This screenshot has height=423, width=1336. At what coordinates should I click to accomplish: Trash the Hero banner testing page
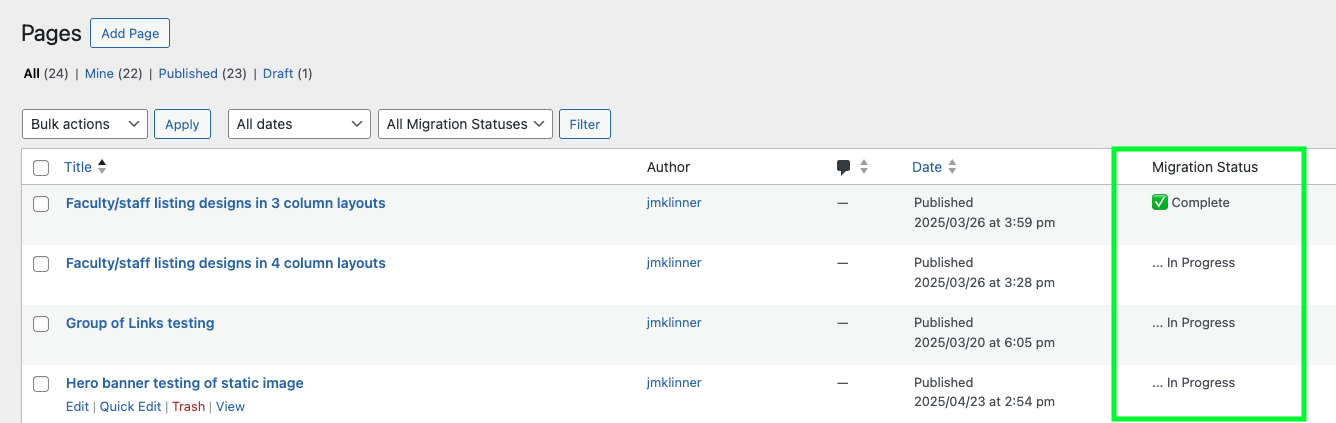188,407
